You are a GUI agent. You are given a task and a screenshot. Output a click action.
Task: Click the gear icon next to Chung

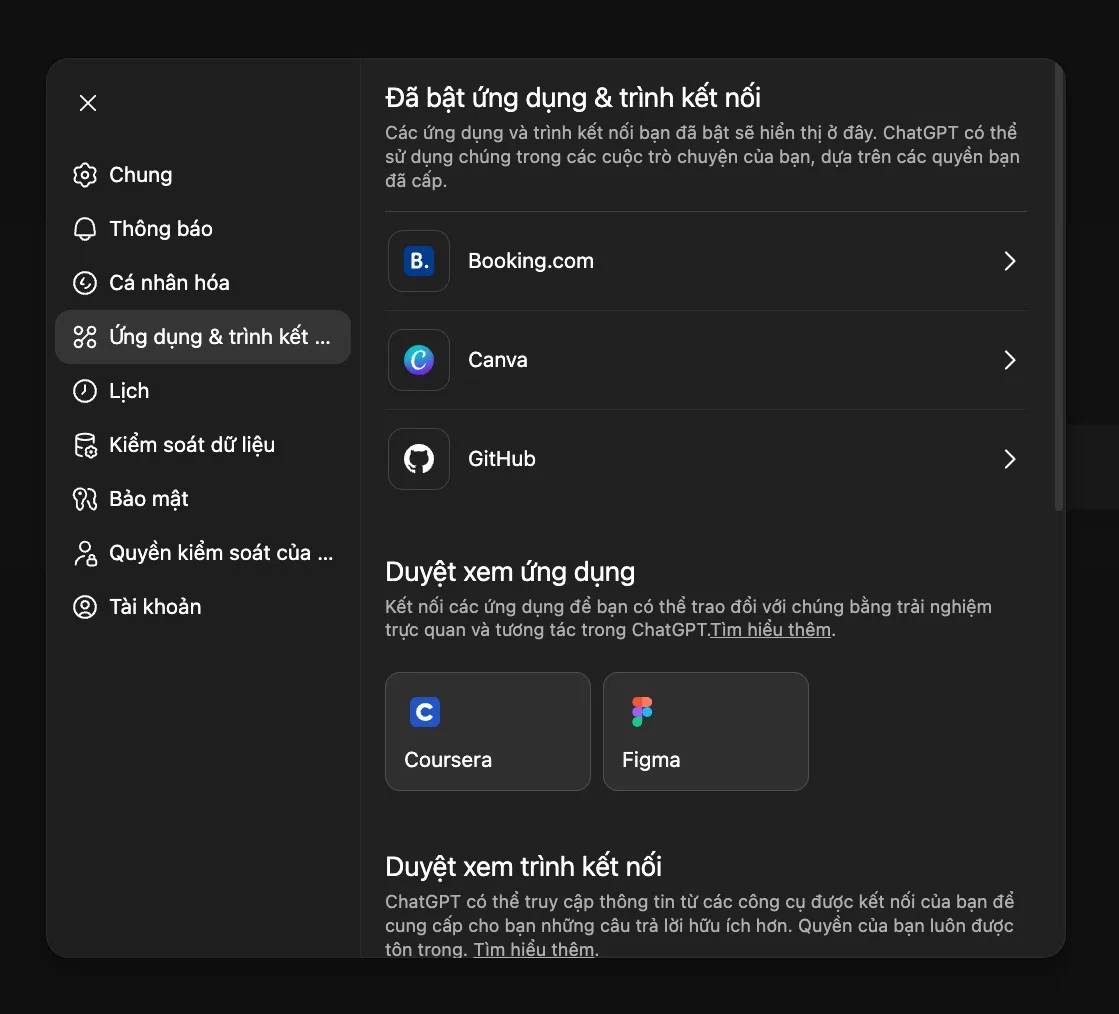click(85, 175)
